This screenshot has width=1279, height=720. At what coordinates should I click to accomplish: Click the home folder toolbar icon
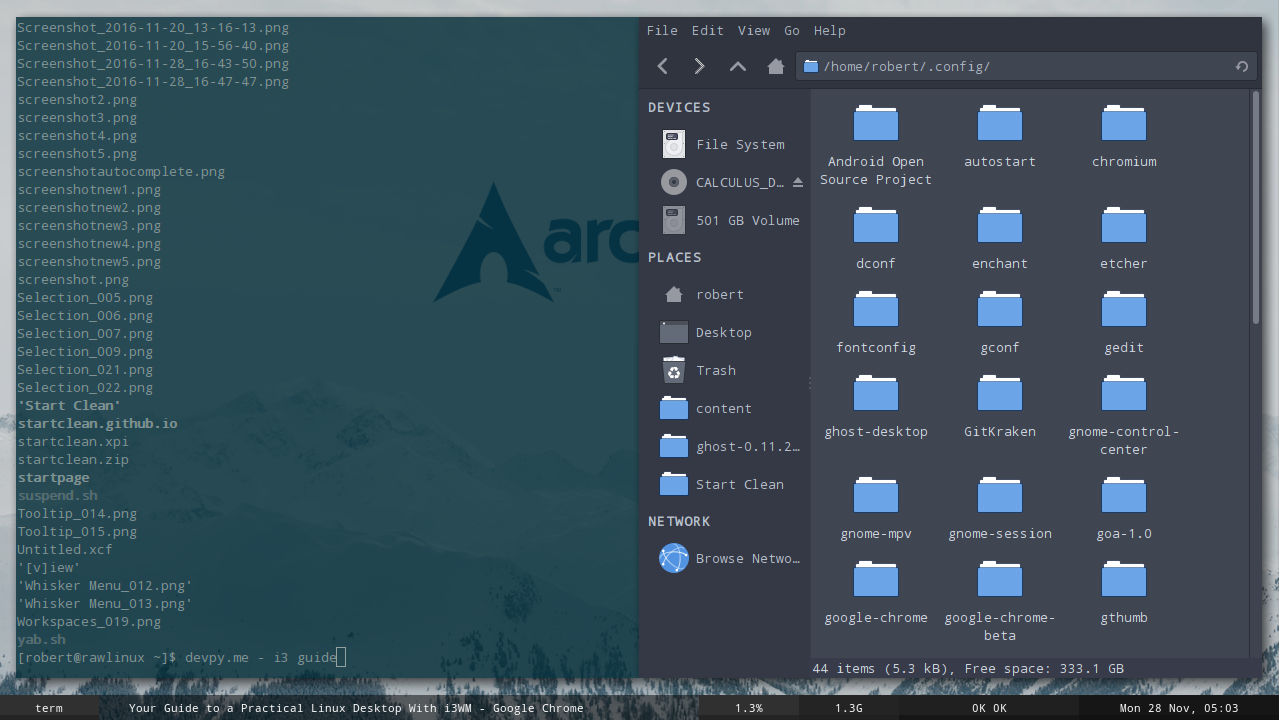[x=775, y=66]
